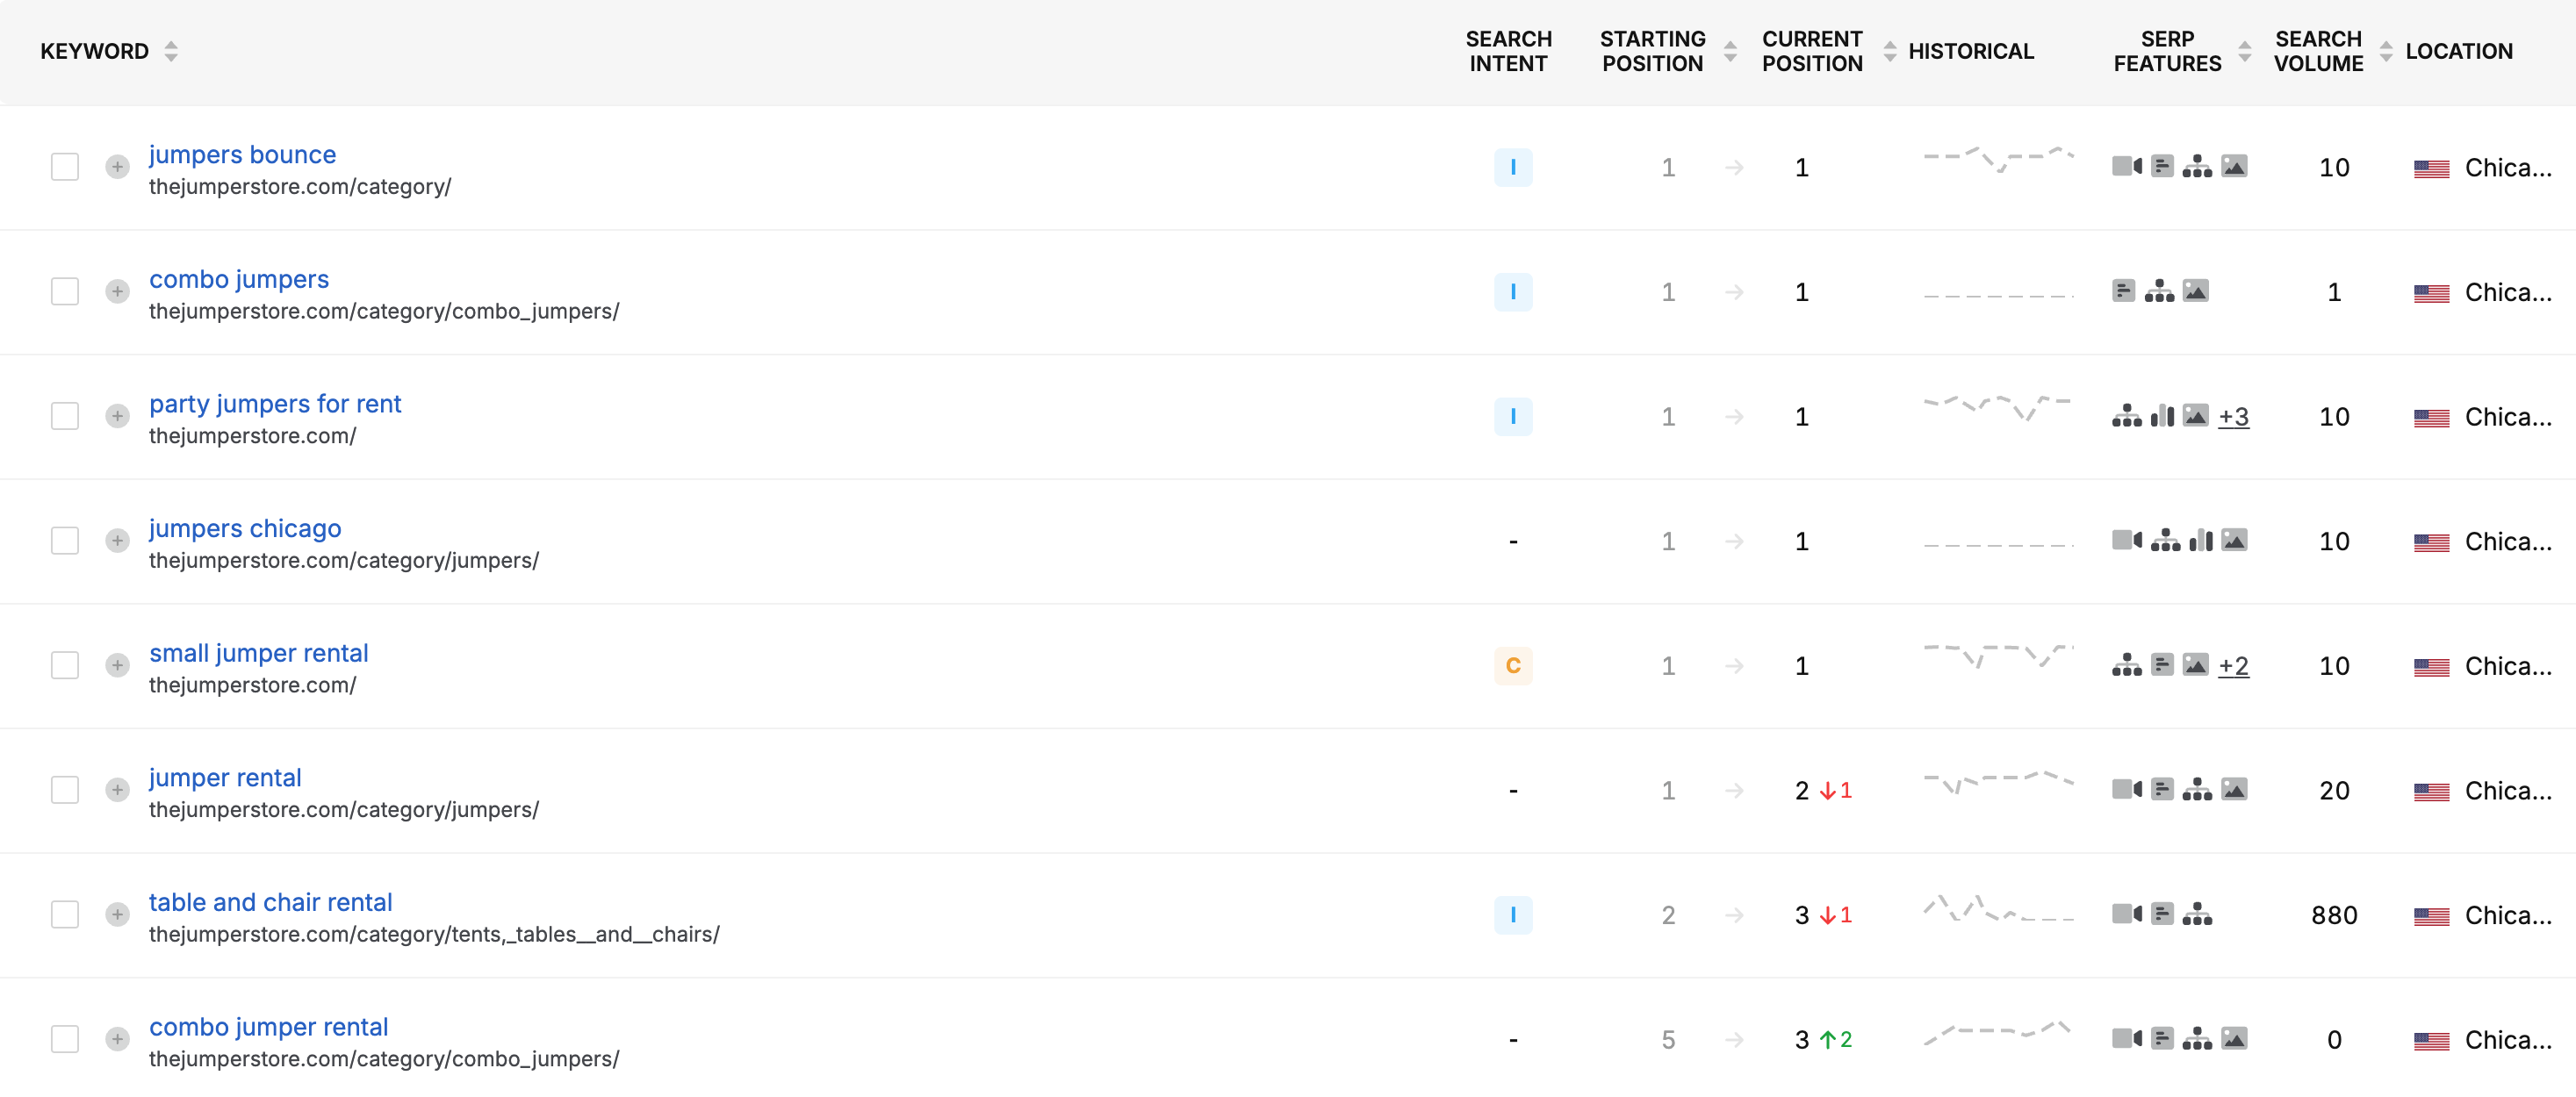Viewport: 2576px width, 1097px height.
Task: Click the Location column header
Action: pos(2458,51)
